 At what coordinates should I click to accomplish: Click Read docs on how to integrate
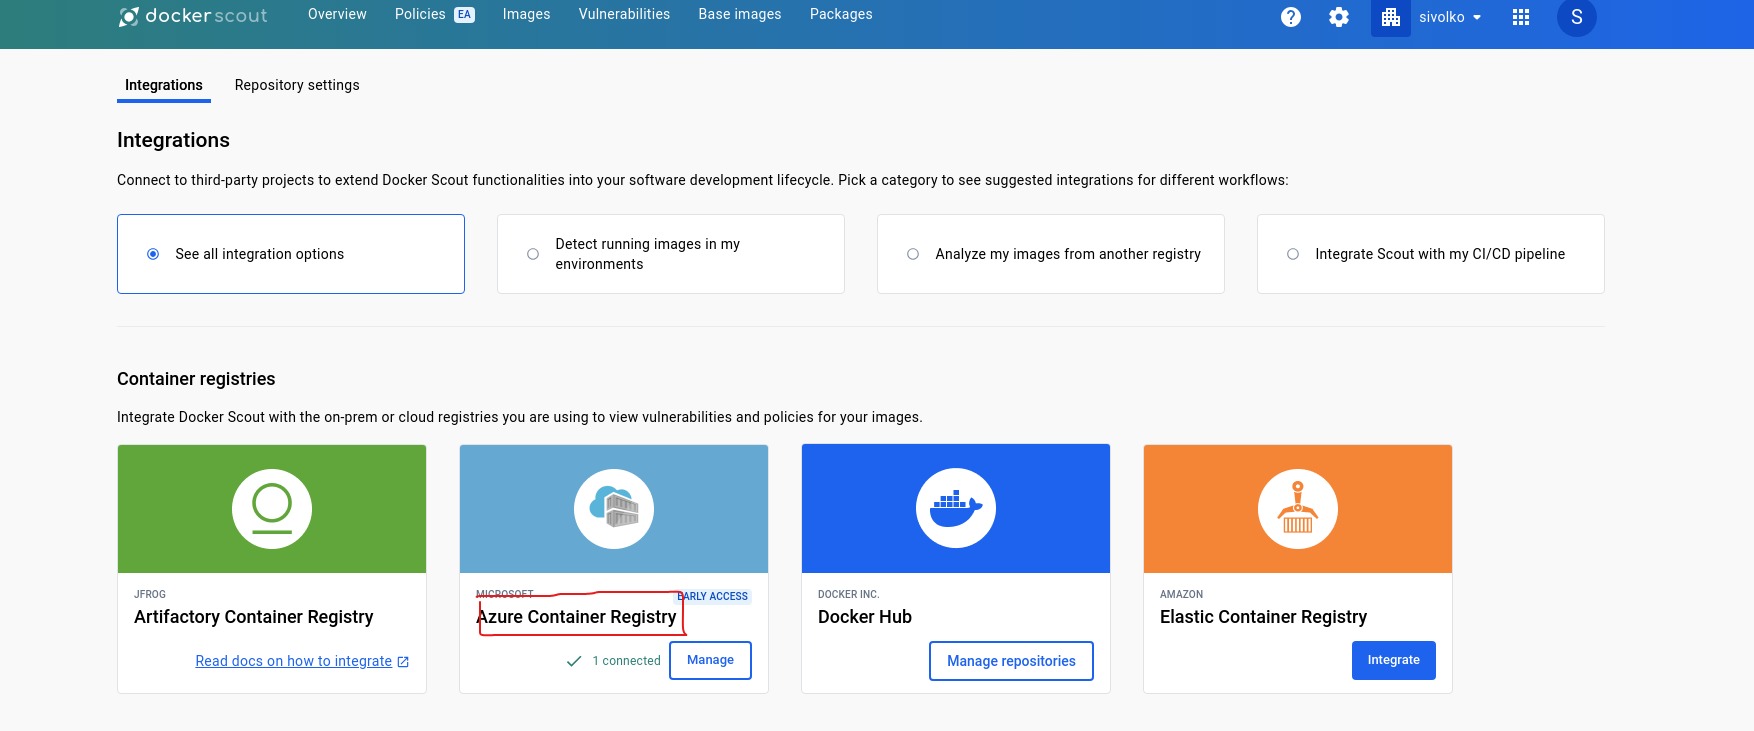tap(294, 661)
